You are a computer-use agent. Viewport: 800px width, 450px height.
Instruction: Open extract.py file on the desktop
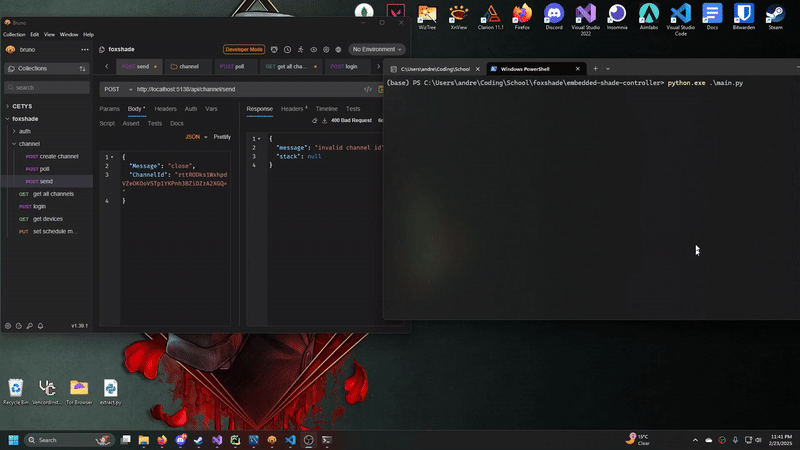click(x=110, y=392)
